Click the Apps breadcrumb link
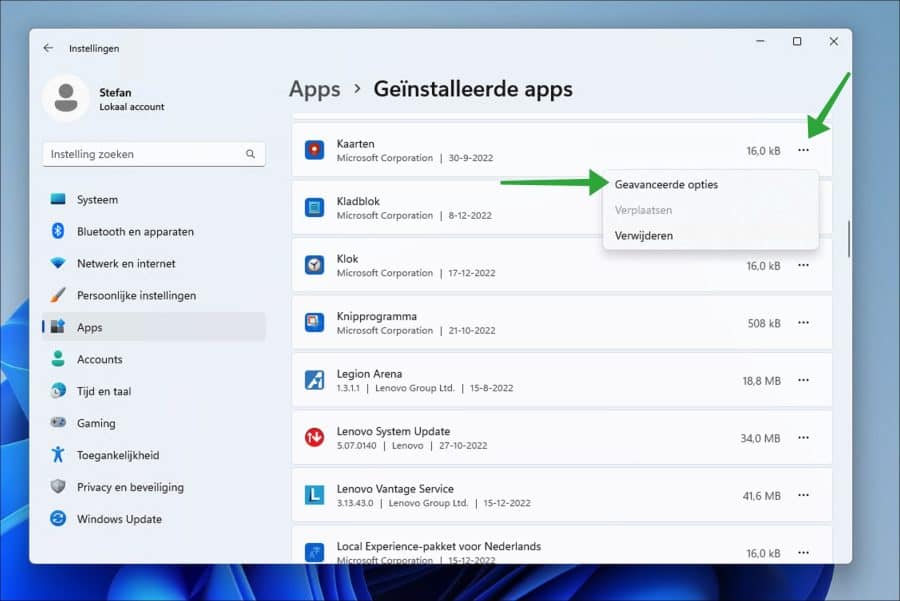Image resolution: width=900 pixels, height=601 pixels. click(315, 89)
